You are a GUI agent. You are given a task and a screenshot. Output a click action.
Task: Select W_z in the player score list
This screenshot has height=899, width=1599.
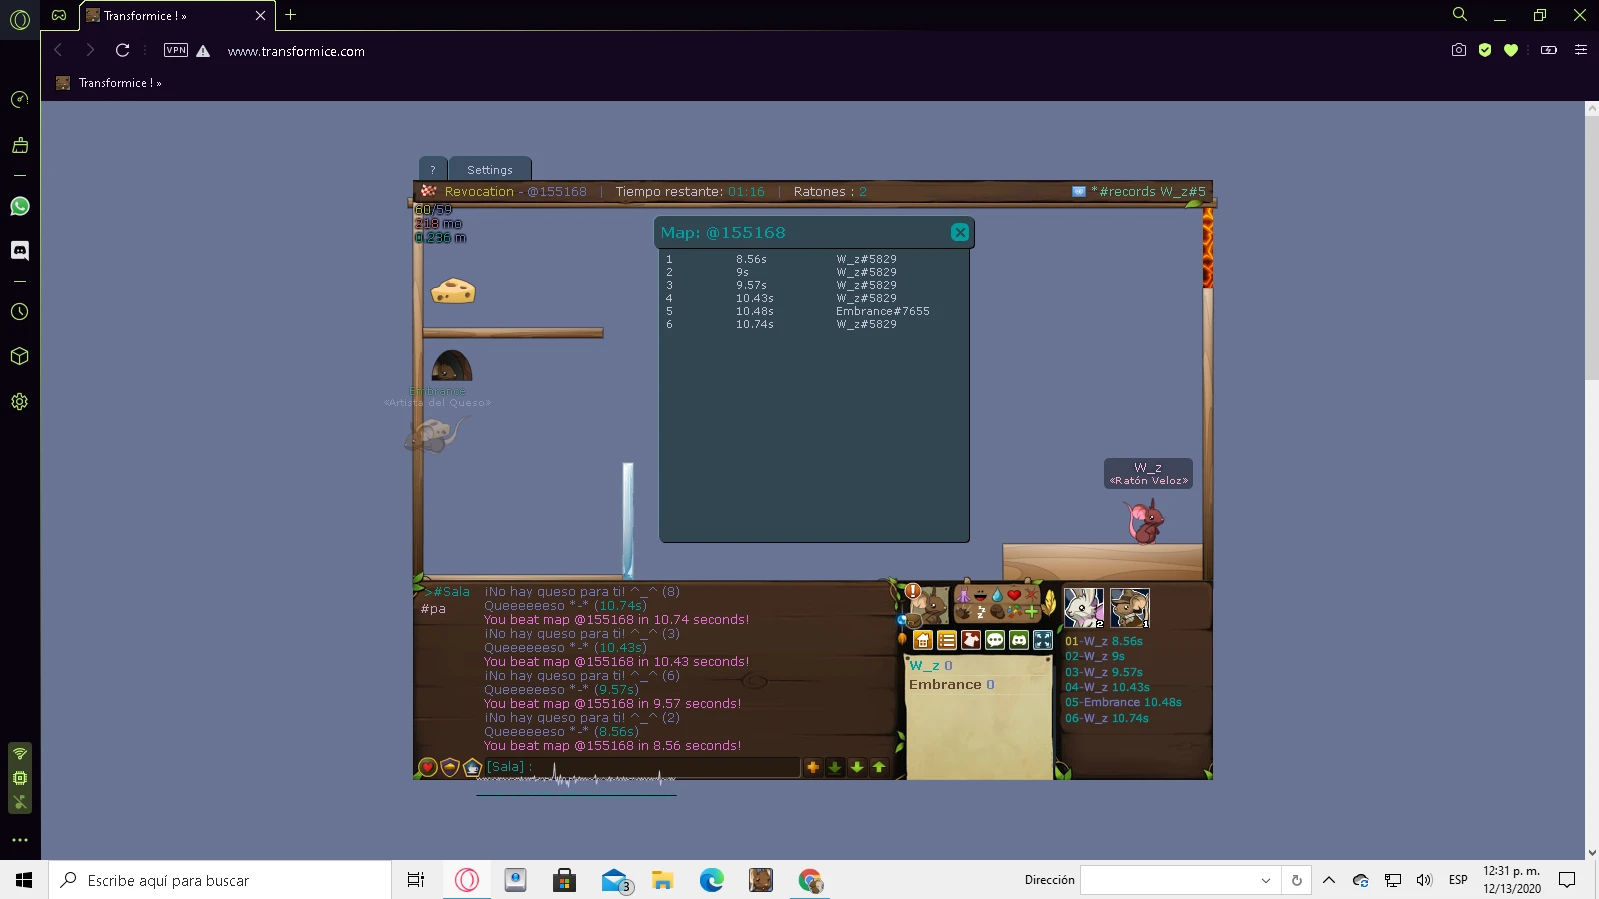pyautogui.click(x=931, y=665)
